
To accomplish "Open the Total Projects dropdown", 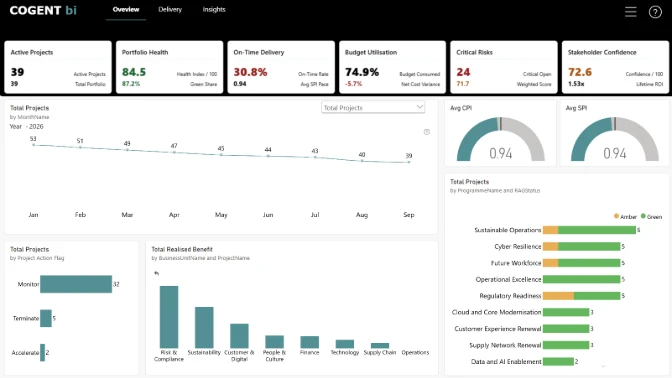I will [x=373, y=108].
